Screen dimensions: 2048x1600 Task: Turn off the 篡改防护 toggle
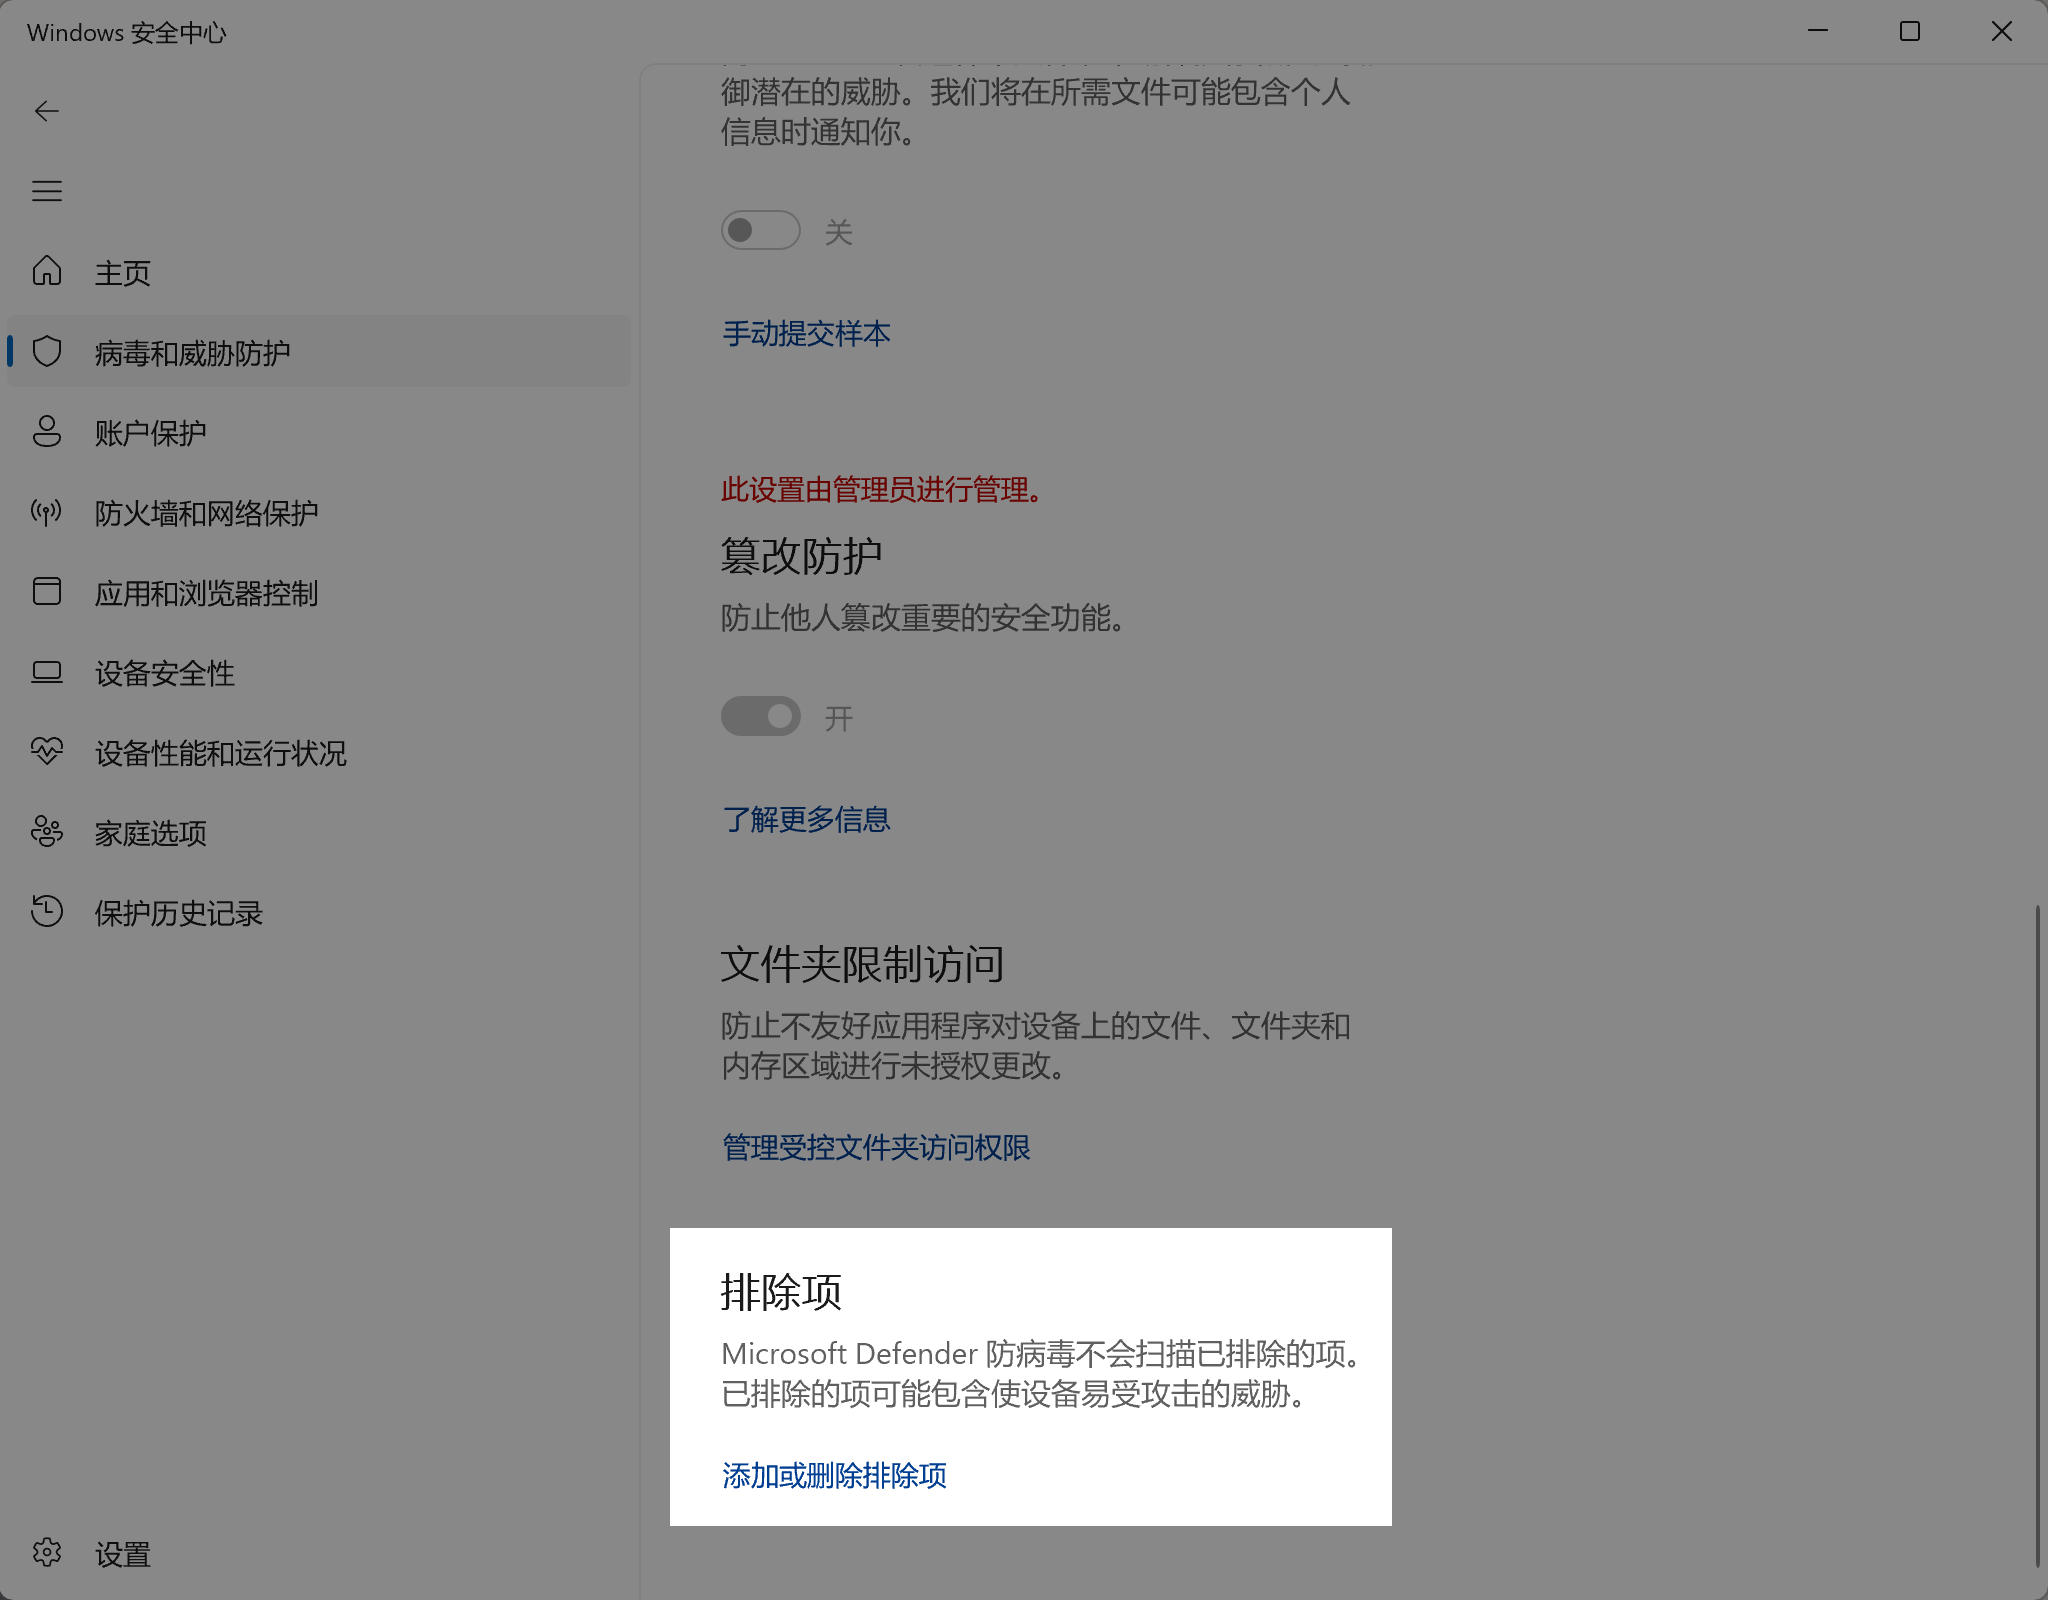pos(761,716)
